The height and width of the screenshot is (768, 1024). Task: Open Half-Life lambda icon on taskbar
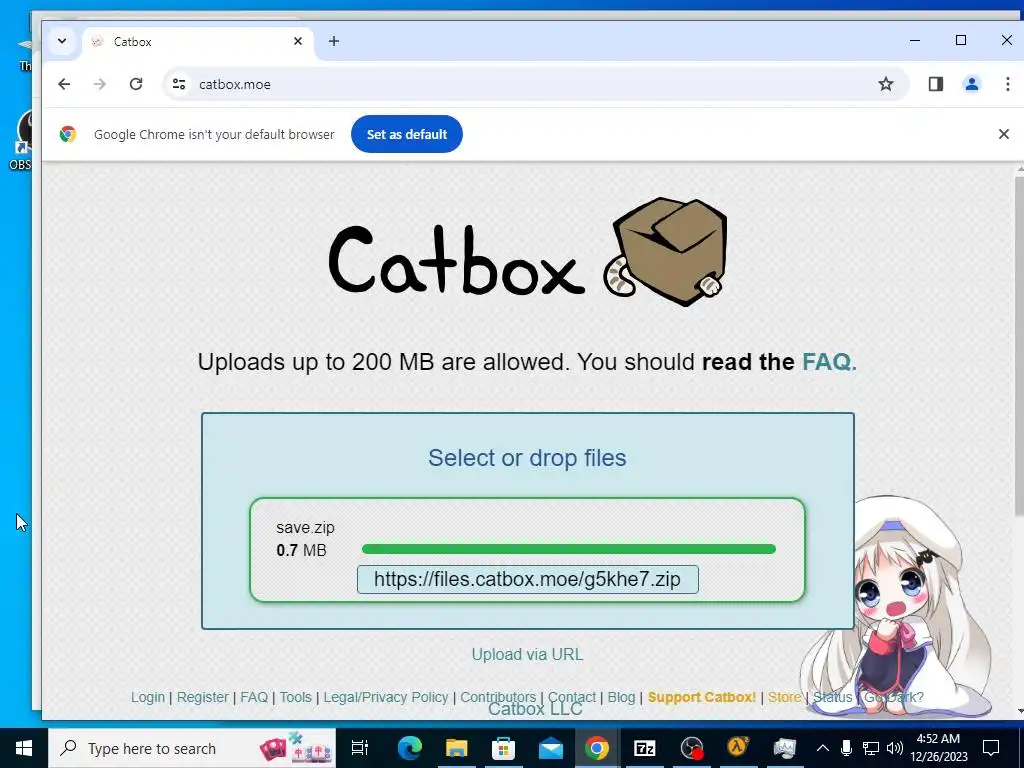point(738,747)
